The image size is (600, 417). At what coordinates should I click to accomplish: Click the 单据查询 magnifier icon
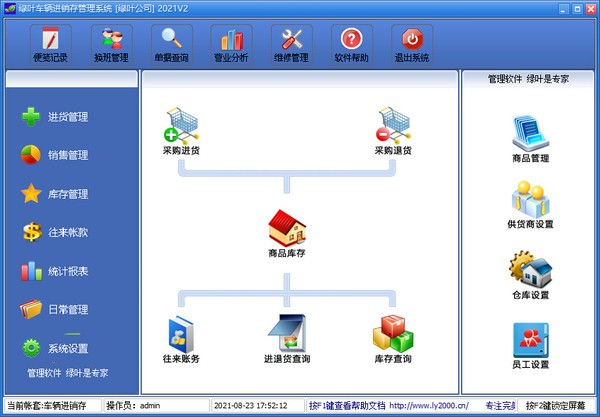coord(171,44)
